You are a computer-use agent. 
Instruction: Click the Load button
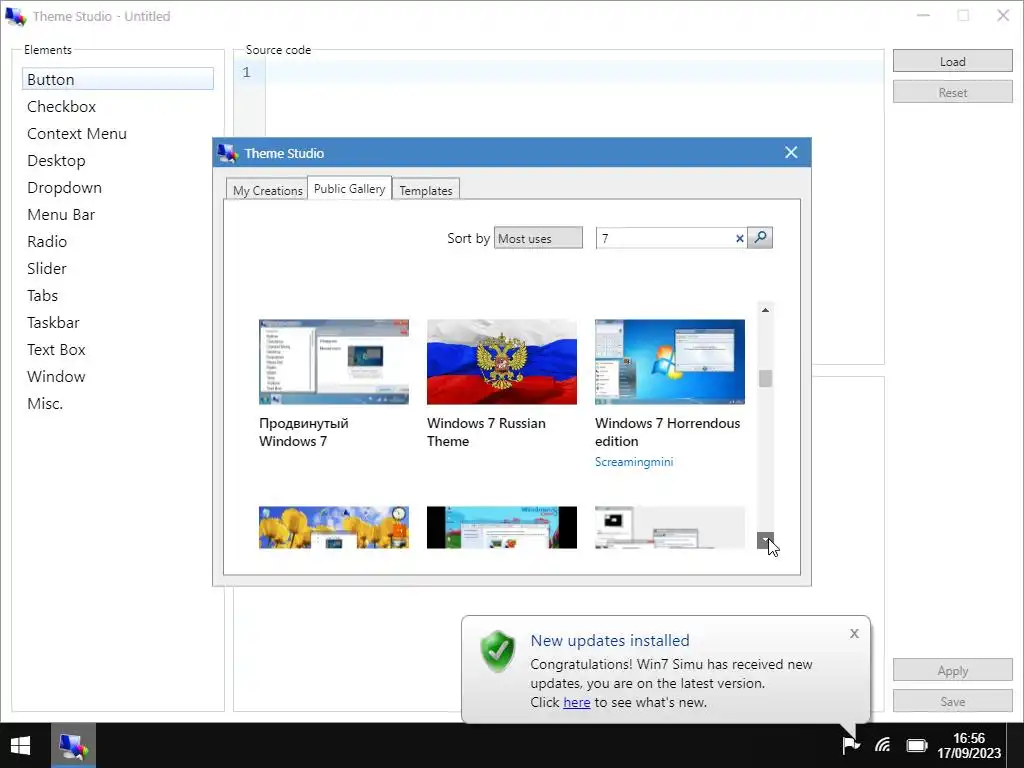952,61
